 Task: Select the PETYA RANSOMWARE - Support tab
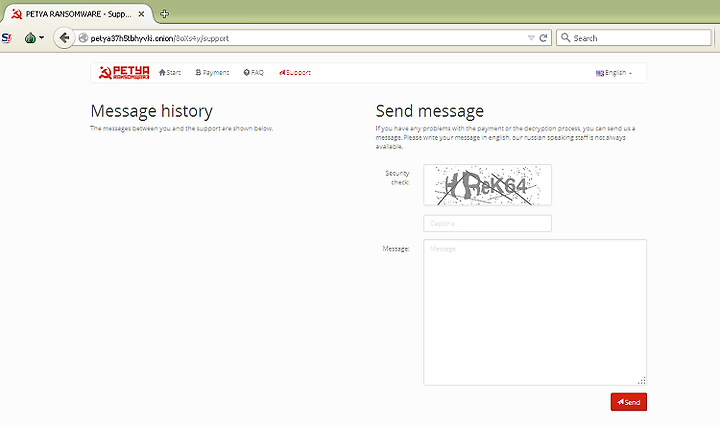[78, 14]
